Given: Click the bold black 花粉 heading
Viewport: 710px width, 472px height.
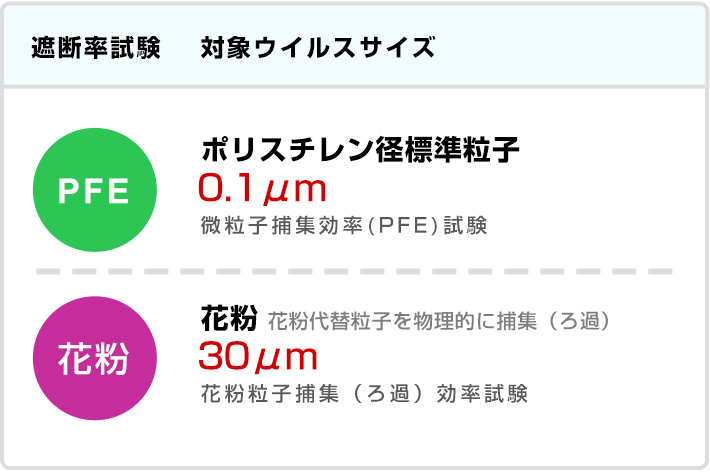Looking at the screenshot, I should pos(230,320).
